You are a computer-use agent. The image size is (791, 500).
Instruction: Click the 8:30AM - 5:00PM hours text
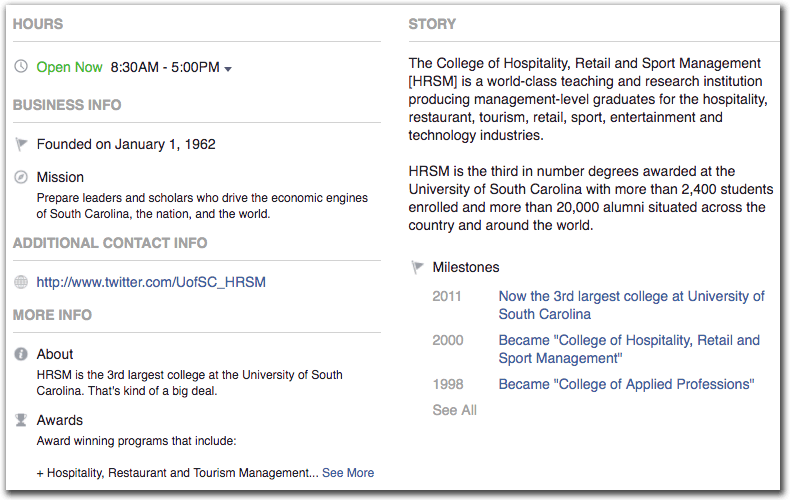[x=165, y=67]
